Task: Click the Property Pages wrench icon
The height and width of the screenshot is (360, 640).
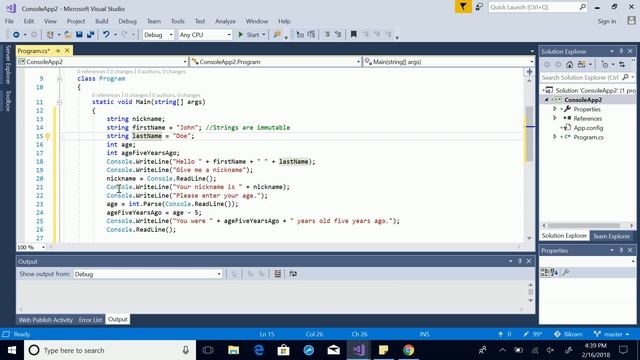Action: [x=566, y=272]
